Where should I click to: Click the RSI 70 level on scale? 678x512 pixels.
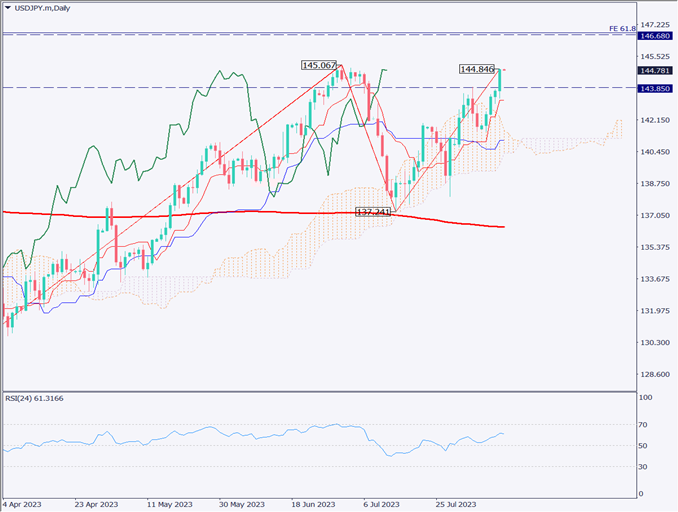click(x=645, y=426)
